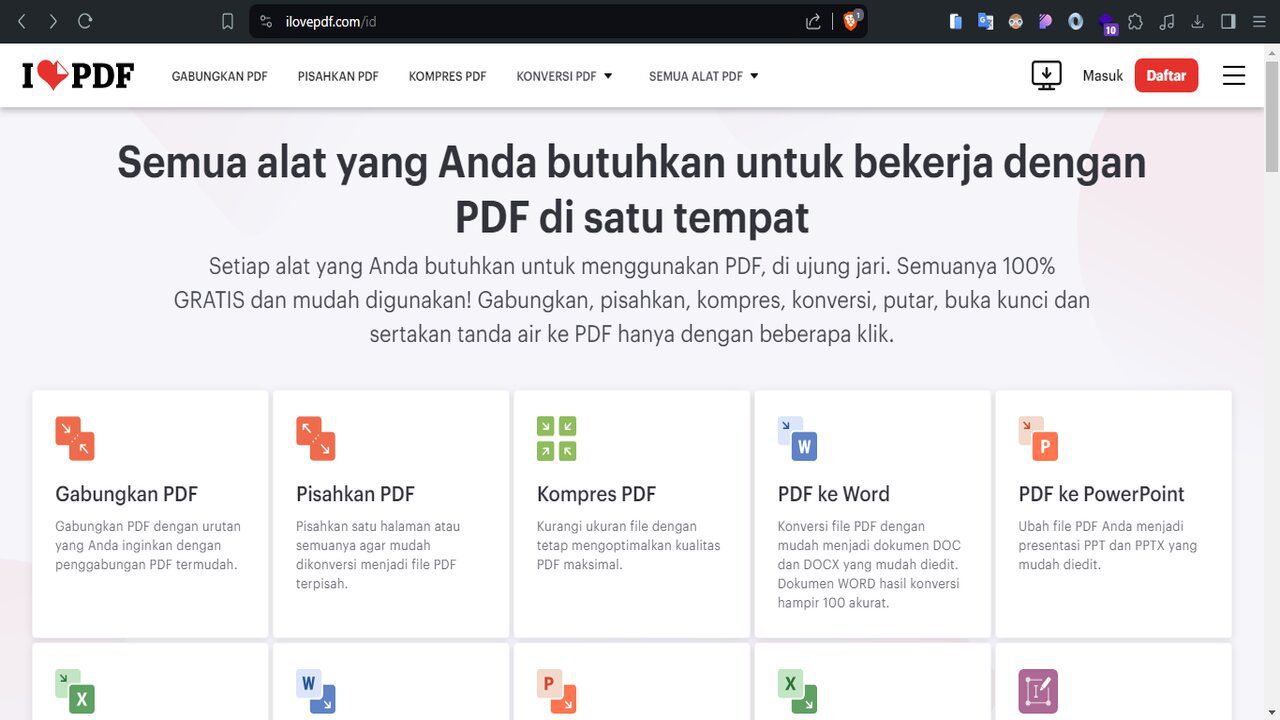Go to Pisahkan PDF in navbar
Image resolution: width=1280 pixels, height=720 pixels.
point(338,76)
